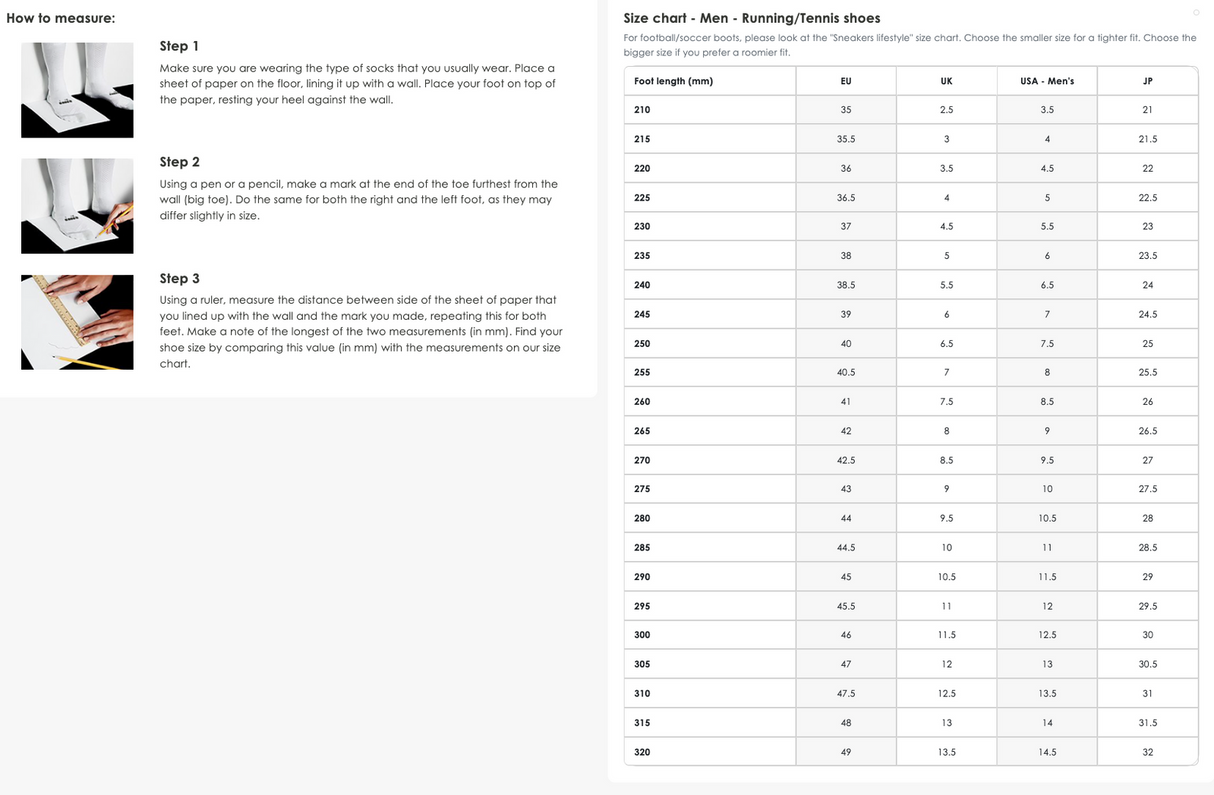Click the Step 1 foot-on-paper illustration
Image resolution: width=1214 pixels, height=795 pixels.
click(77, 90)
